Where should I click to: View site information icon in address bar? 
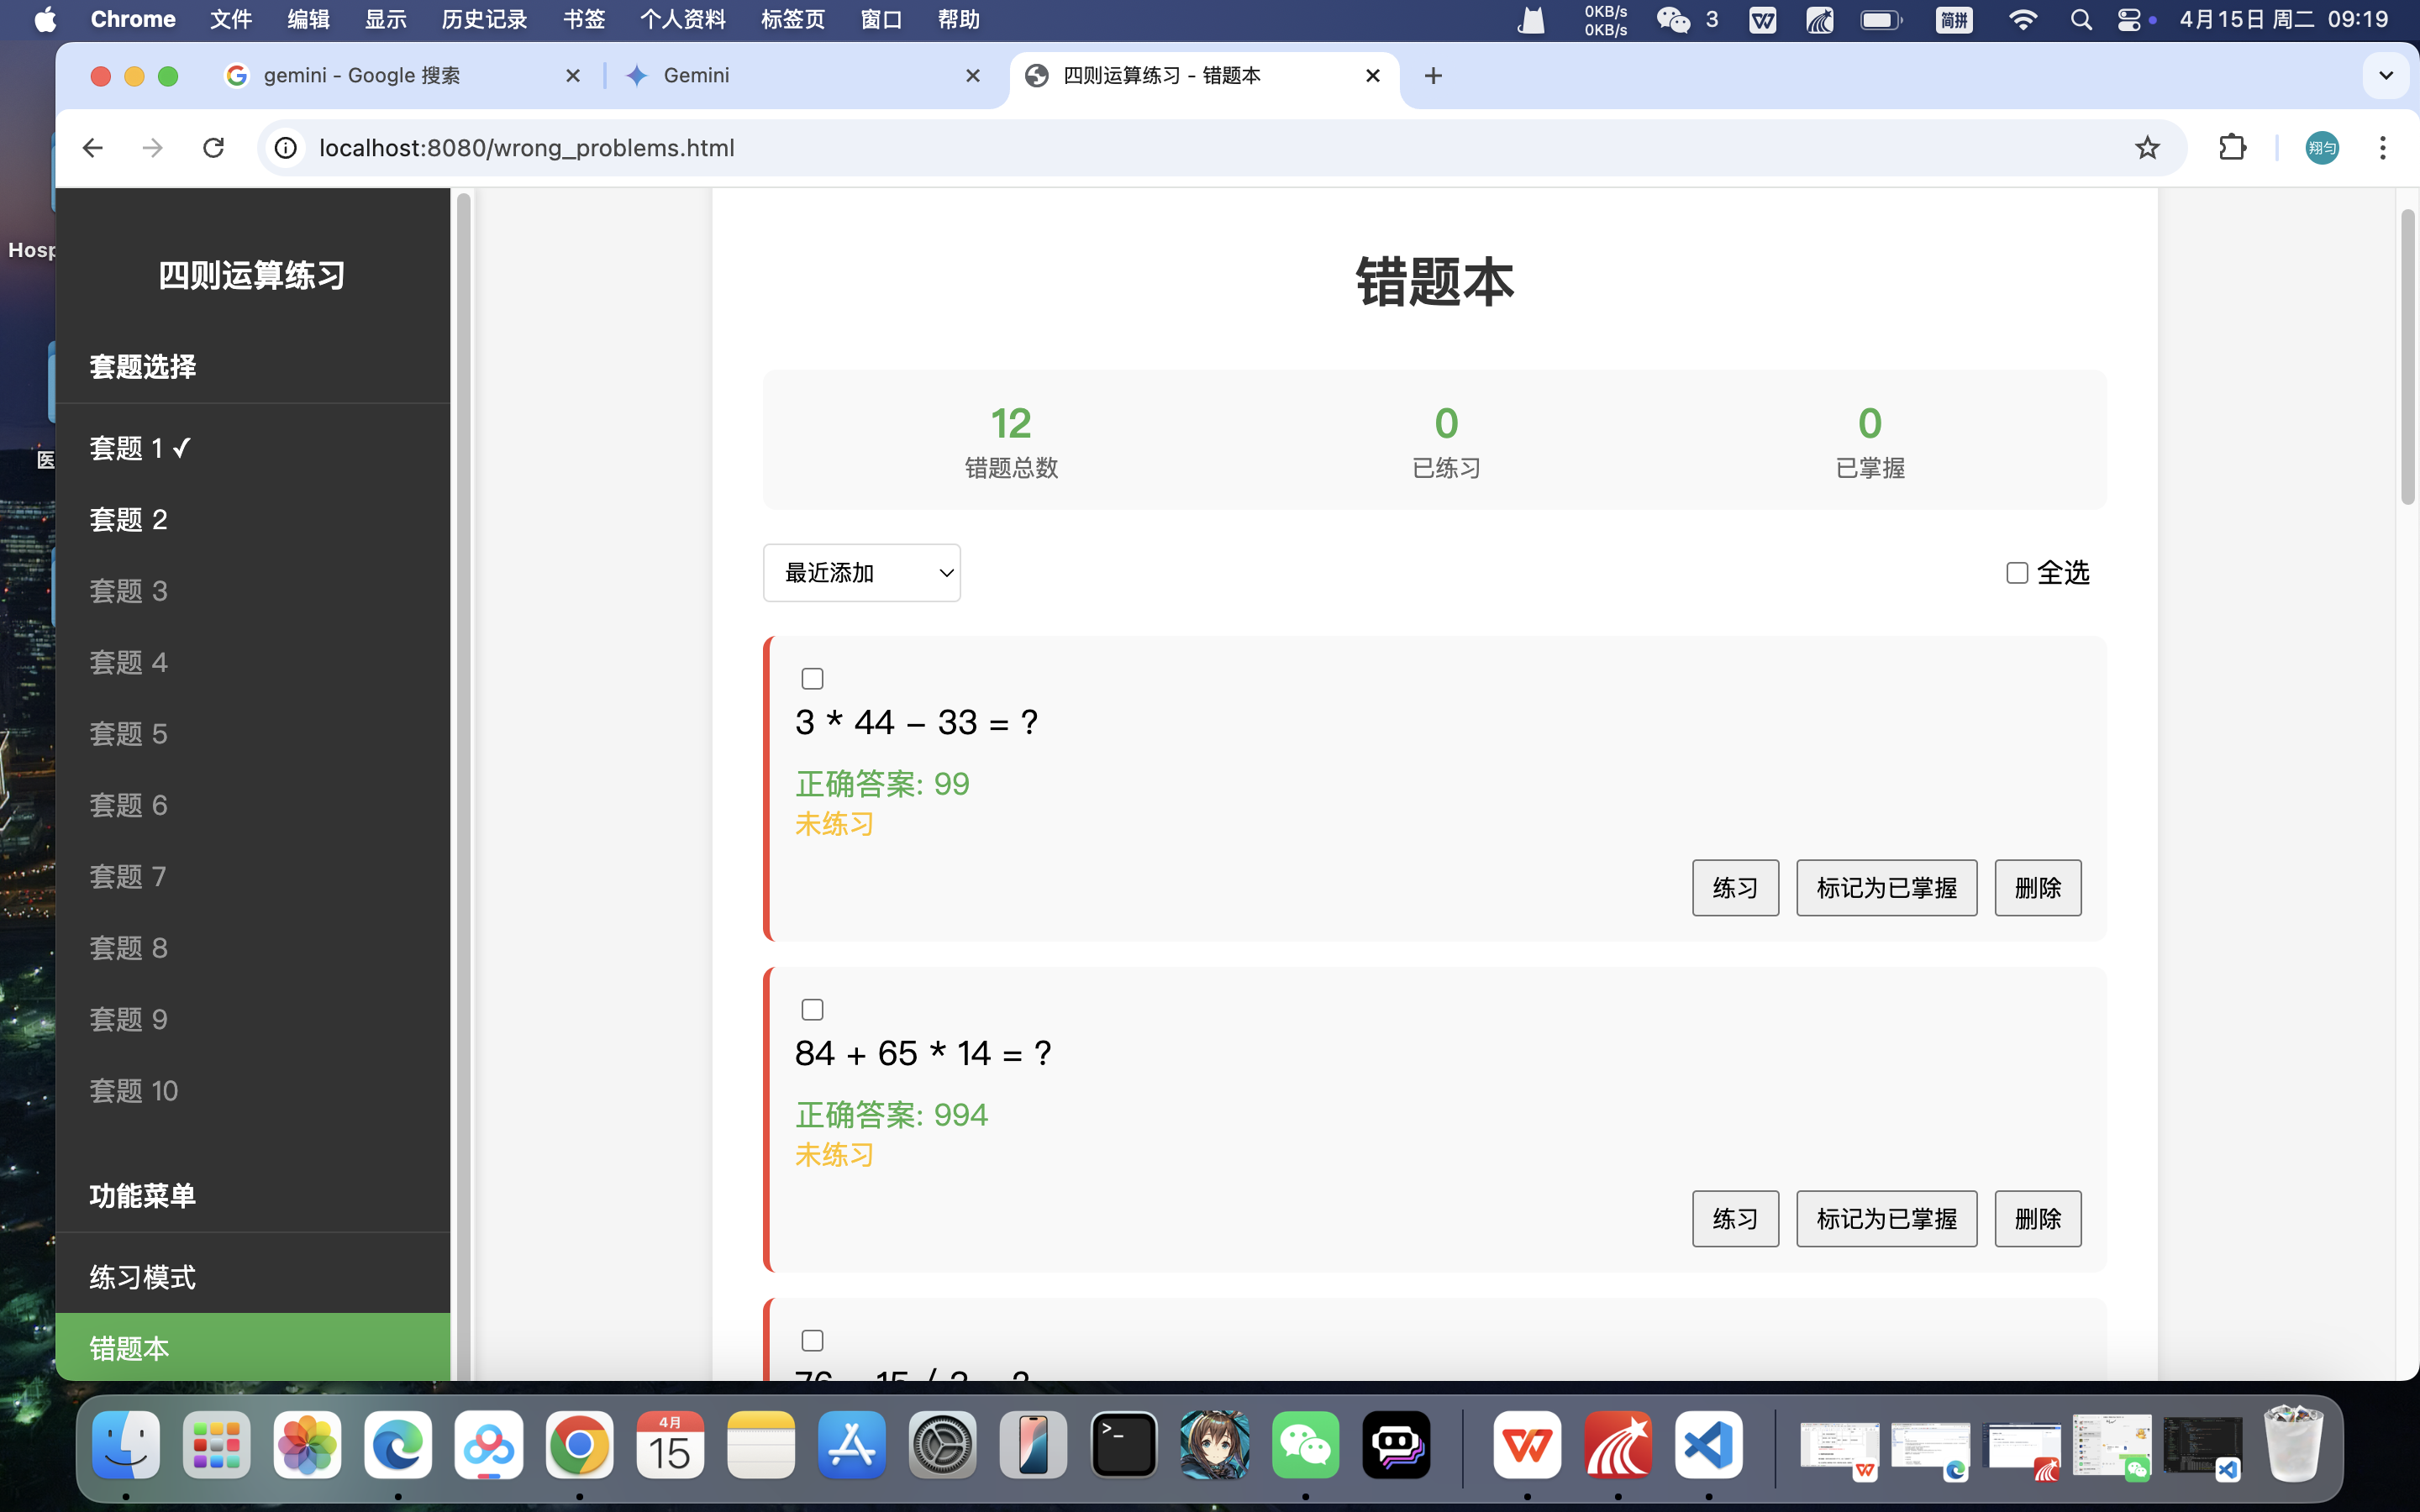click(x=286, y=148)
